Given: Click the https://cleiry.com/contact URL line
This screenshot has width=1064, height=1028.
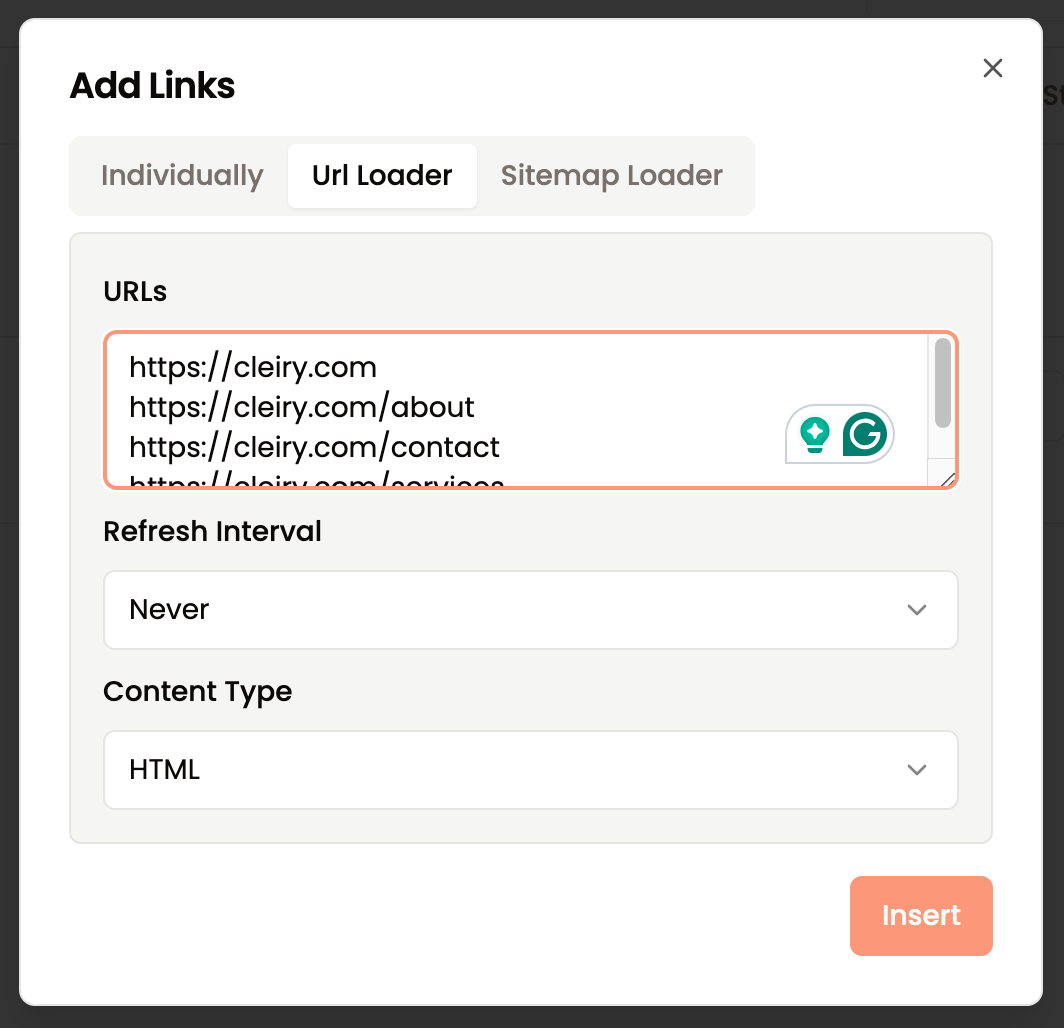Looking at the screenshot, I should click(x=314, y=448).
